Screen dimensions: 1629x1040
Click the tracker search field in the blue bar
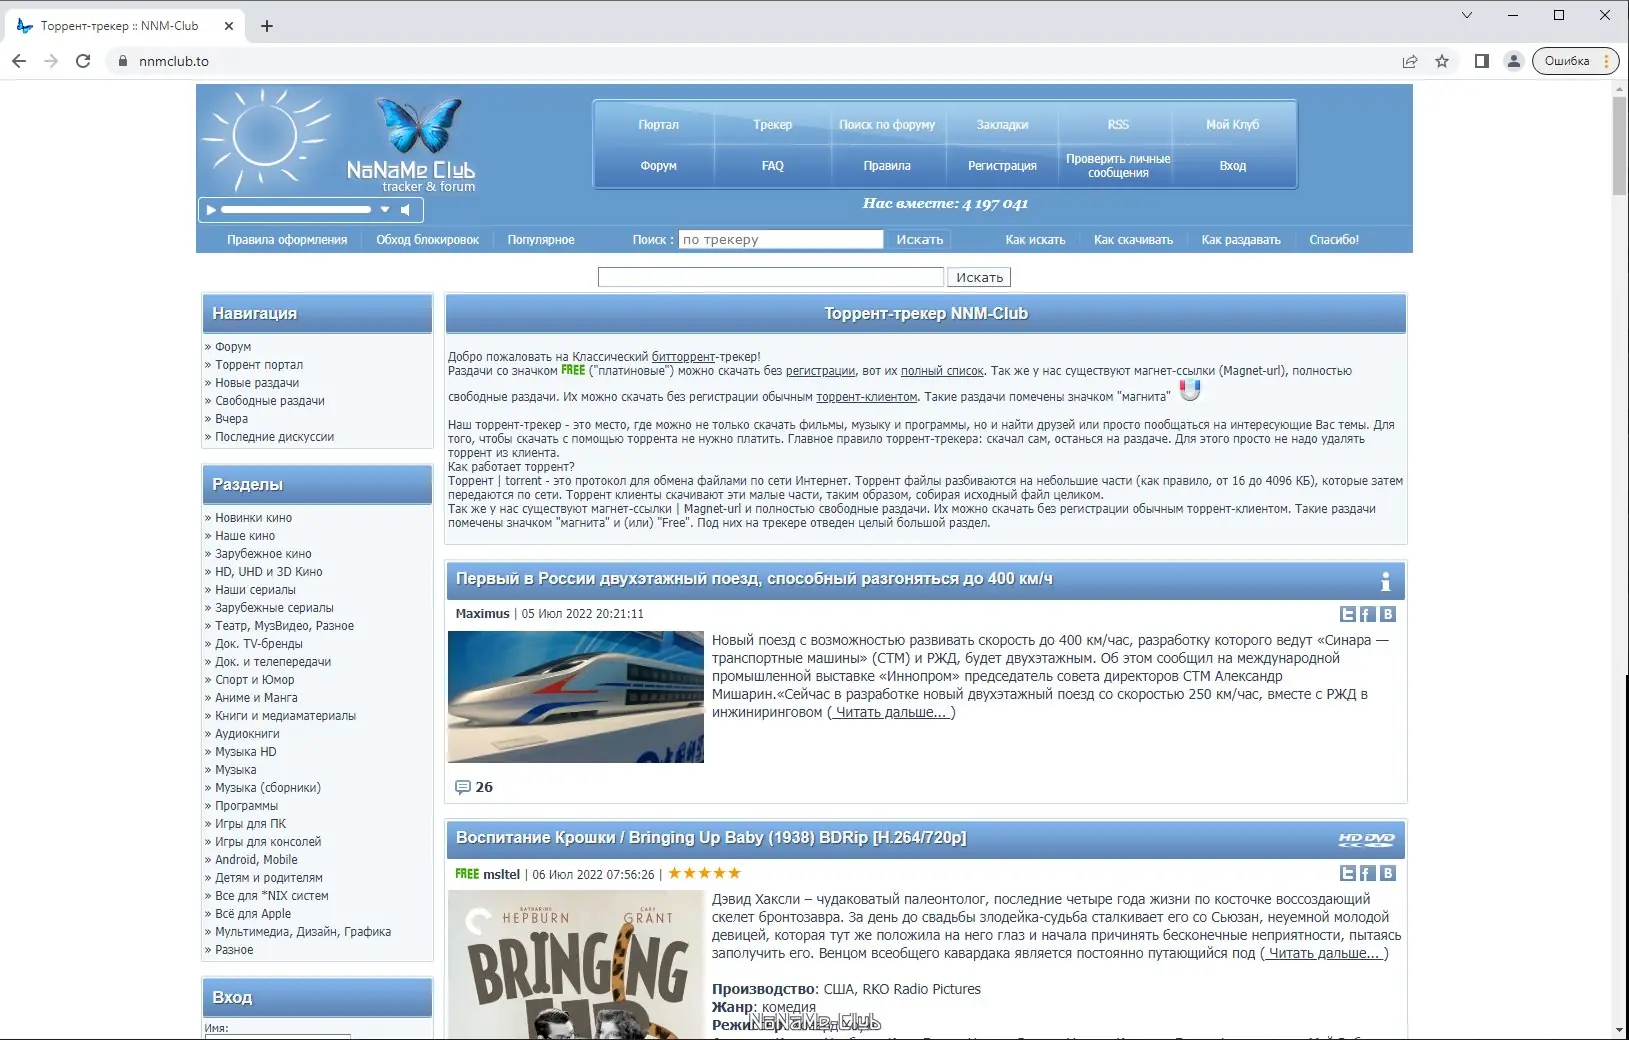tap(780, 239)
